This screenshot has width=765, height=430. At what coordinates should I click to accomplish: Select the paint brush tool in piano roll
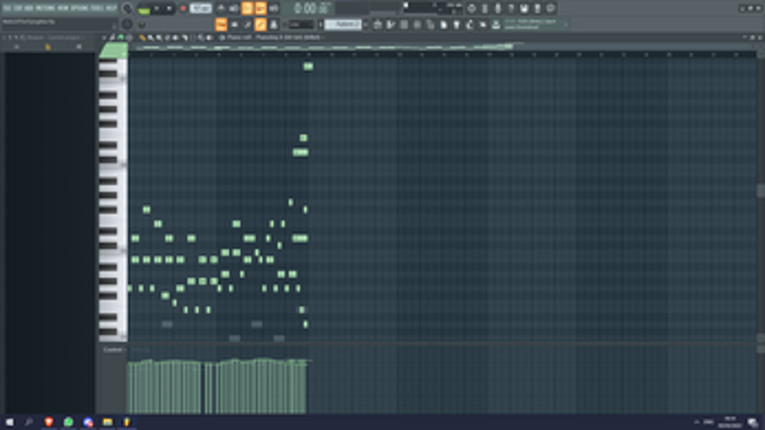pyautogui.click(x=150, y=38)
